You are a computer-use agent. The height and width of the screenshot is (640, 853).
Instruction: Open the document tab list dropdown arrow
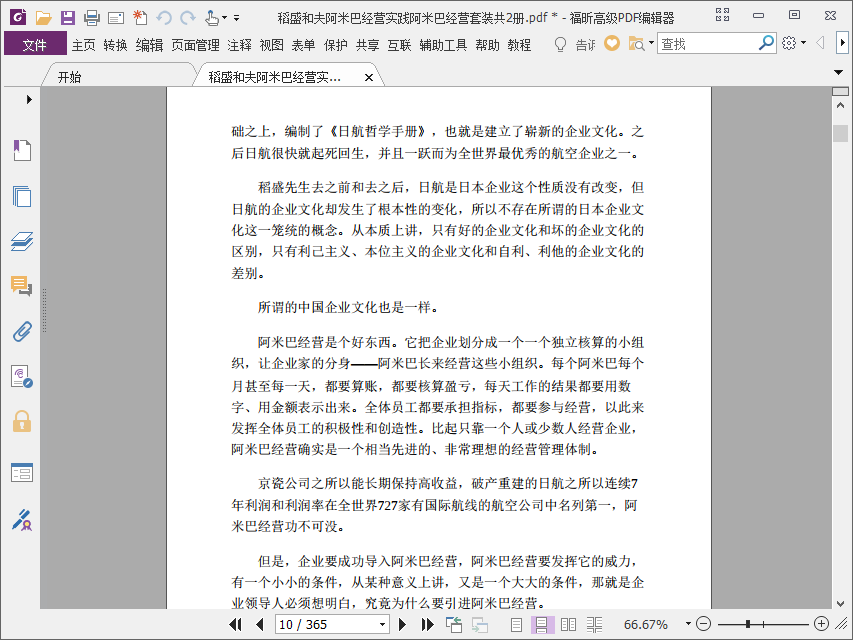coord(838,72)
